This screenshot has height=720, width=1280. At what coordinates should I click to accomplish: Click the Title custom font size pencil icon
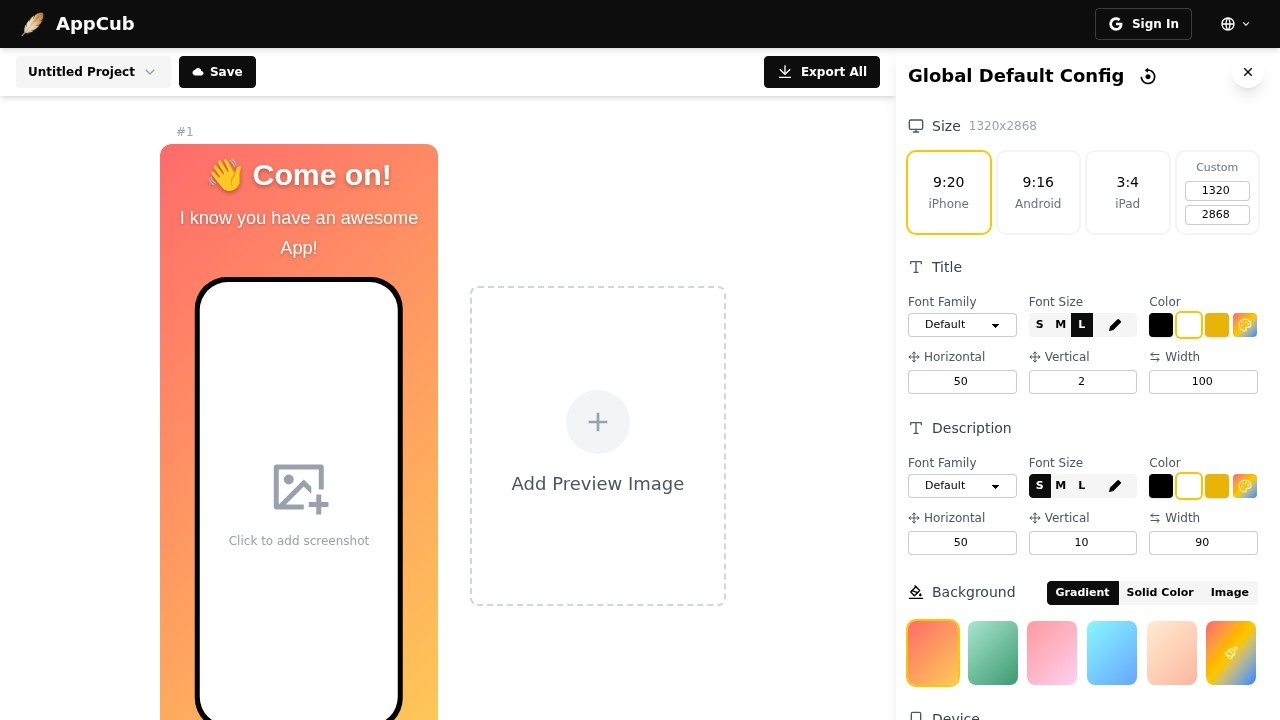(x=1115, y=325)
